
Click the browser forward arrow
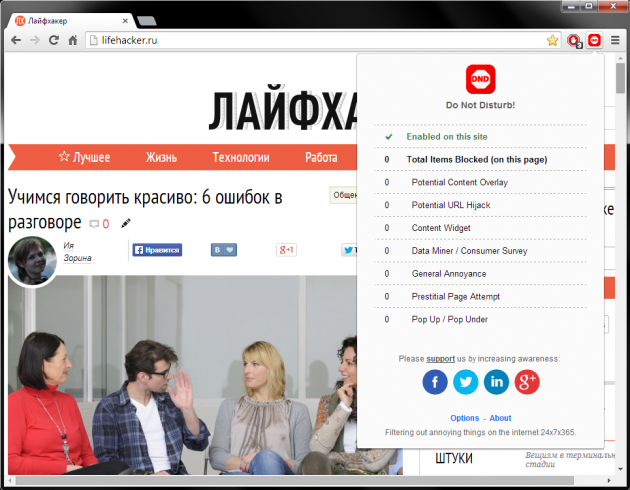35,40
